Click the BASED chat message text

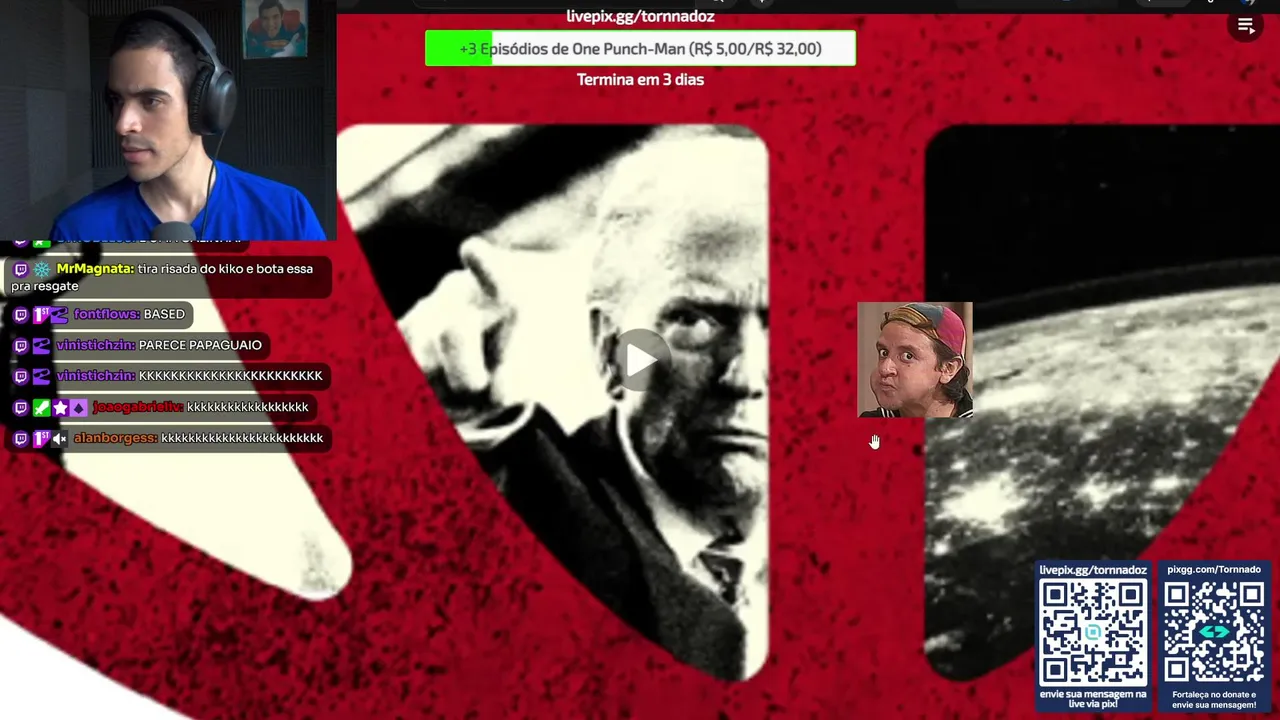[164, 314]
